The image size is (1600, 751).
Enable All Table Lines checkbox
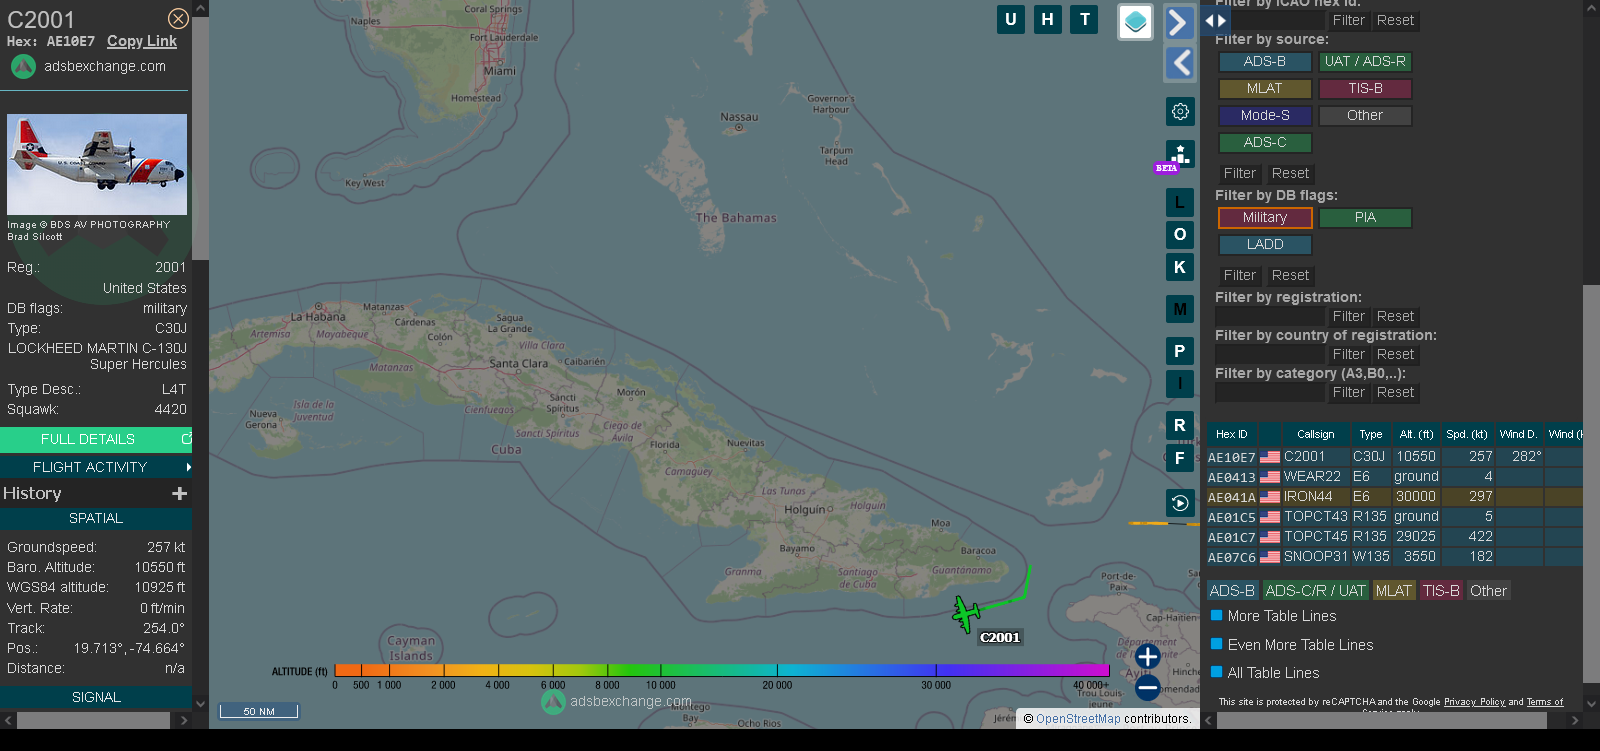1217,672
